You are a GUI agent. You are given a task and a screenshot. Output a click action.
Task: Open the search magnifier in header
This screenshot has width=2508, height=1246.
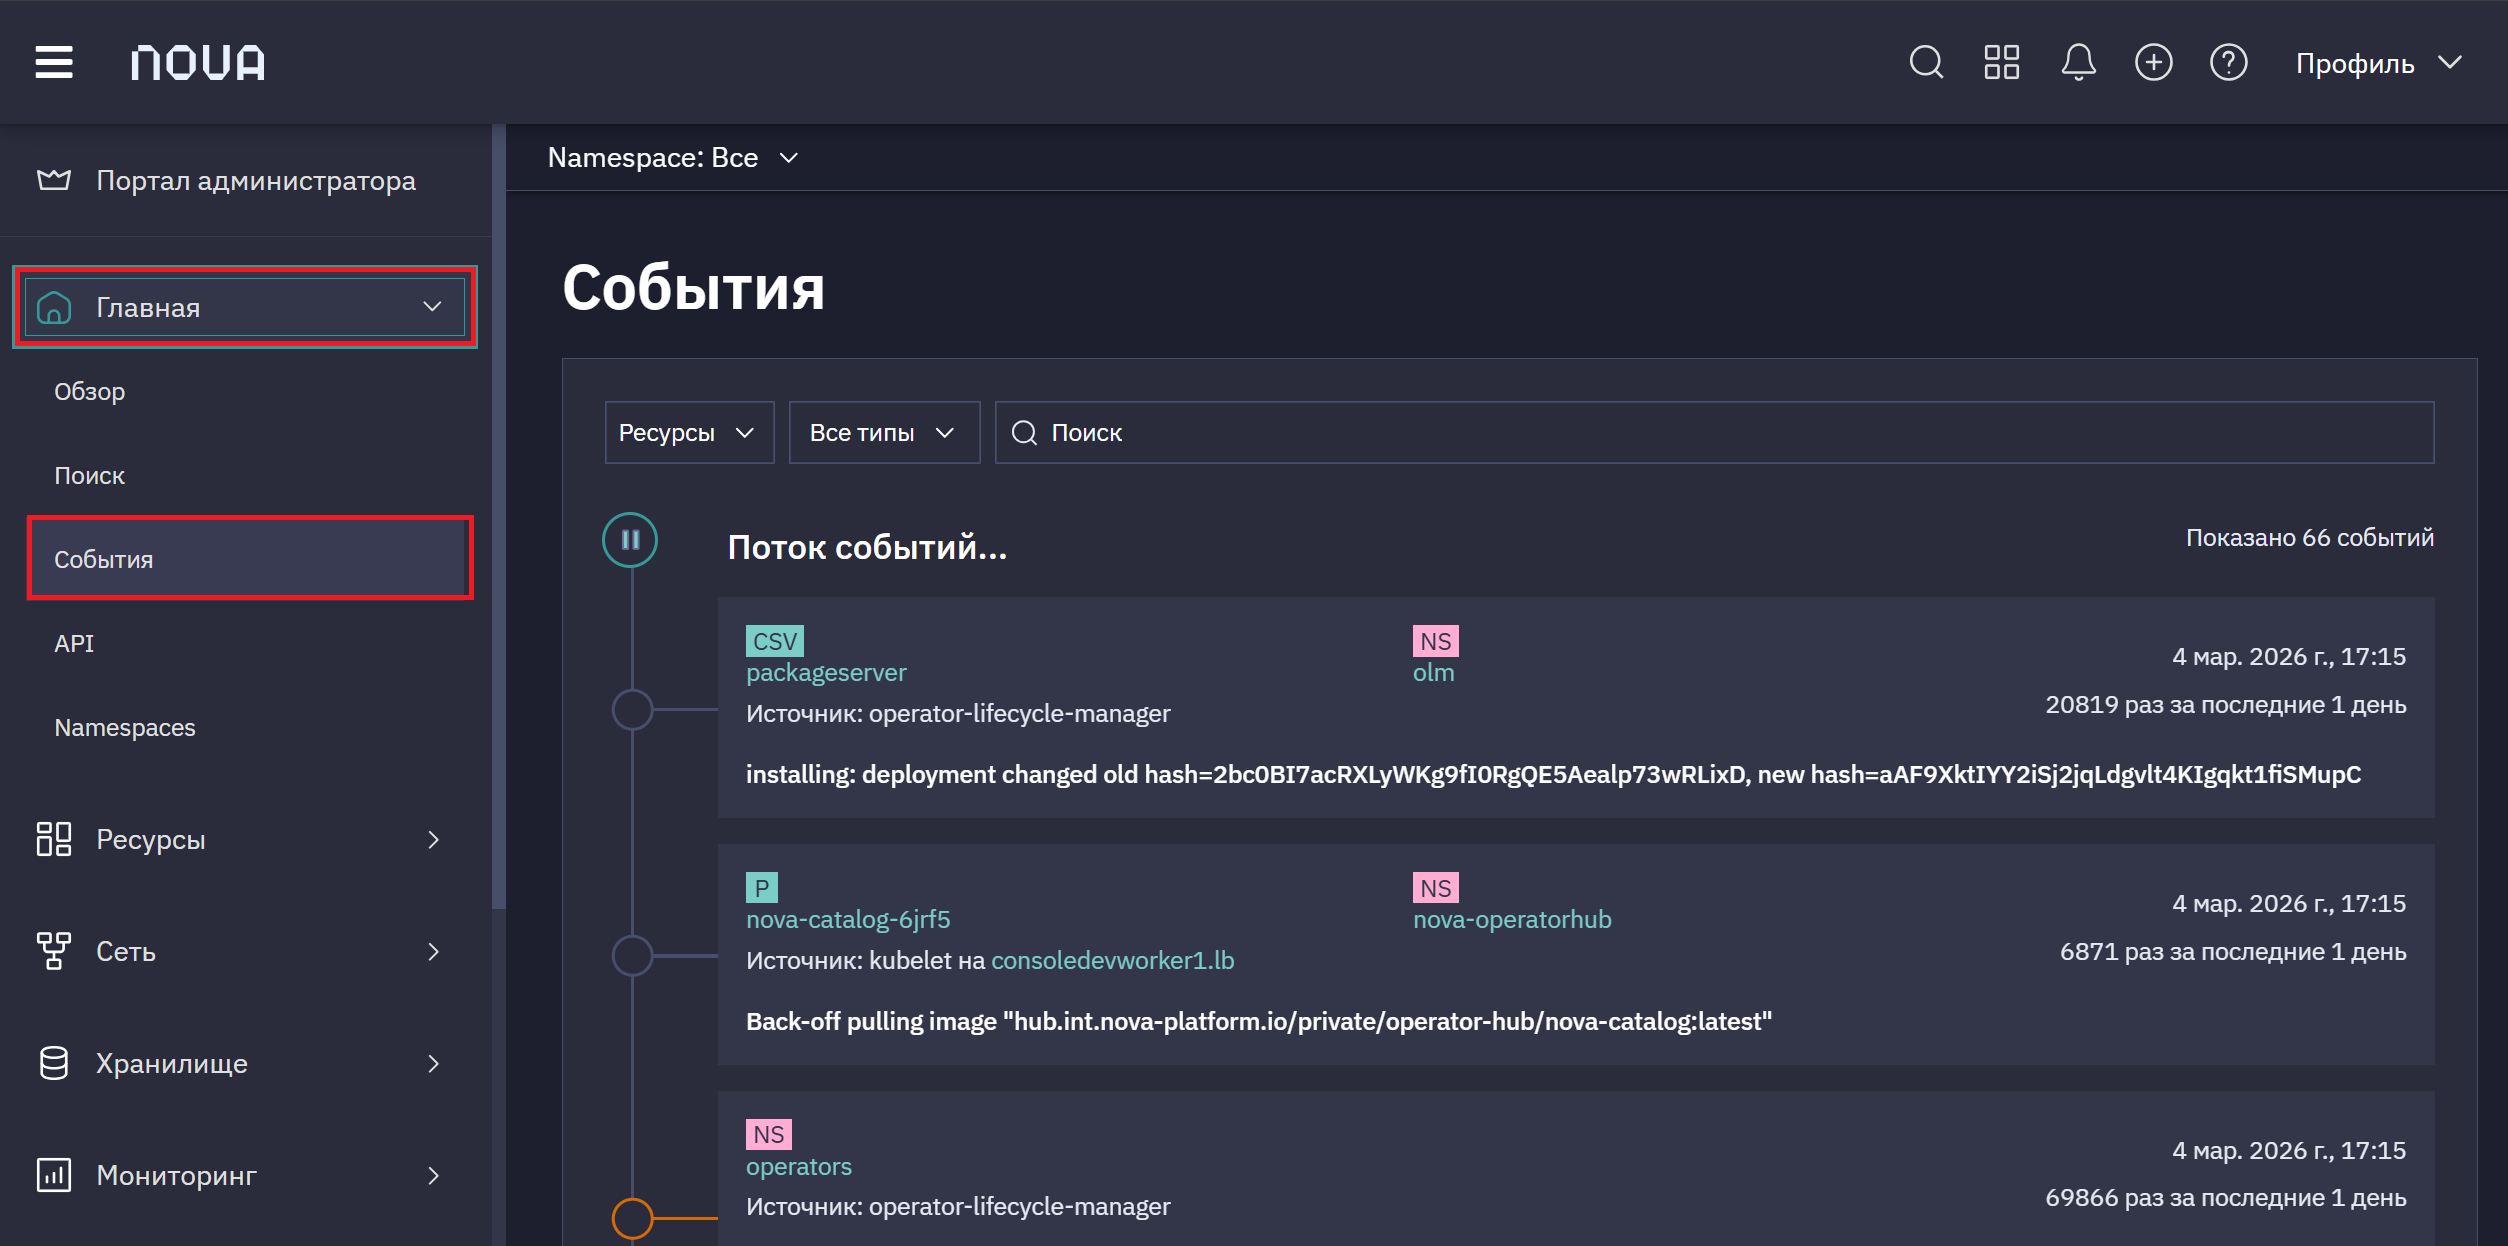(x=1926, y=62)
